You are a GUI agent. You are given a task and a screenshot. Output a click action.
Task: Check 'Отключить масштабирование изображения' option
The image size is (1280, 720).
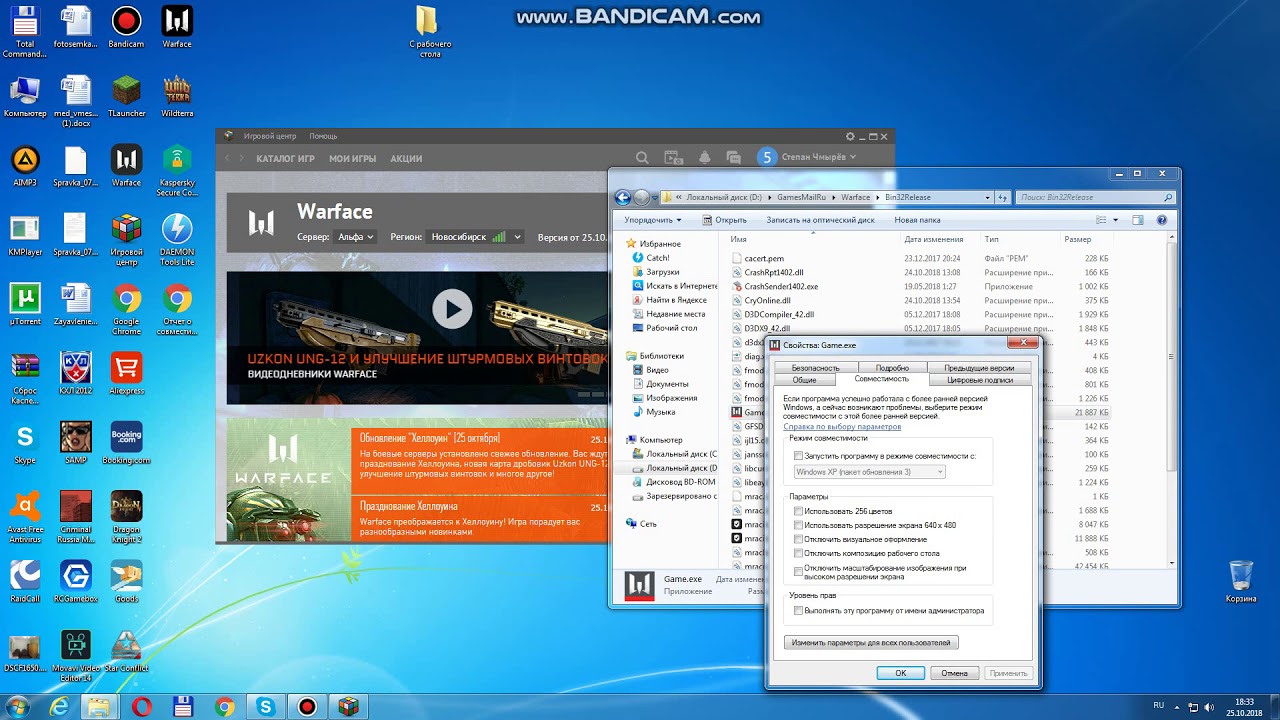pyautogui.click(x=798, y=572)
